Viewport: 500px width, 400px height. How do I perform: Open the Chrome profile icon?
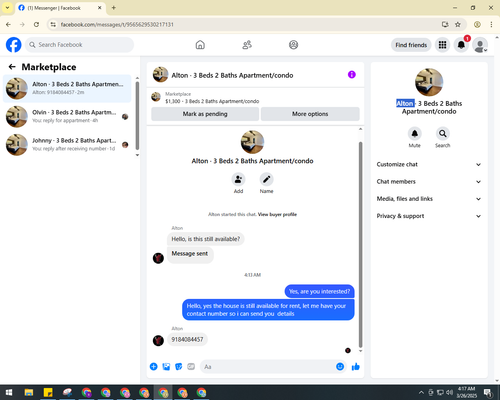(477, 24)
